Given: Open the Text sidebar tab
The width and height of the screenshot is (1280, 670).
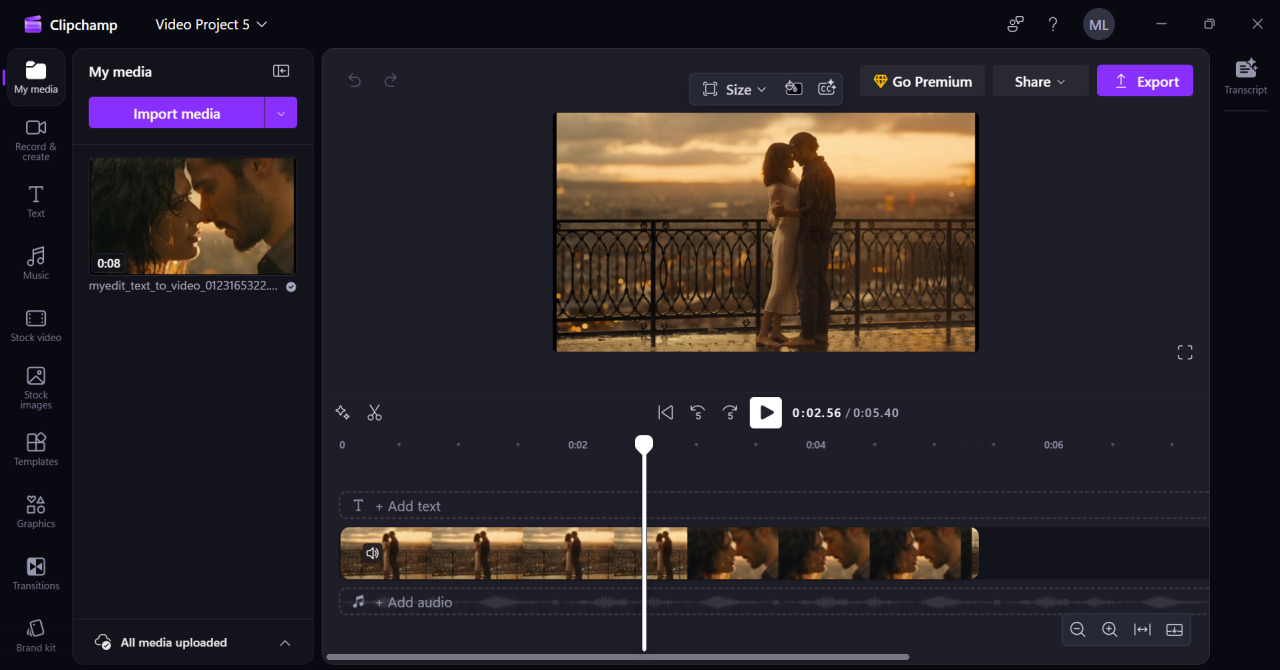Looking at the screenshot, I should (36, 201).
